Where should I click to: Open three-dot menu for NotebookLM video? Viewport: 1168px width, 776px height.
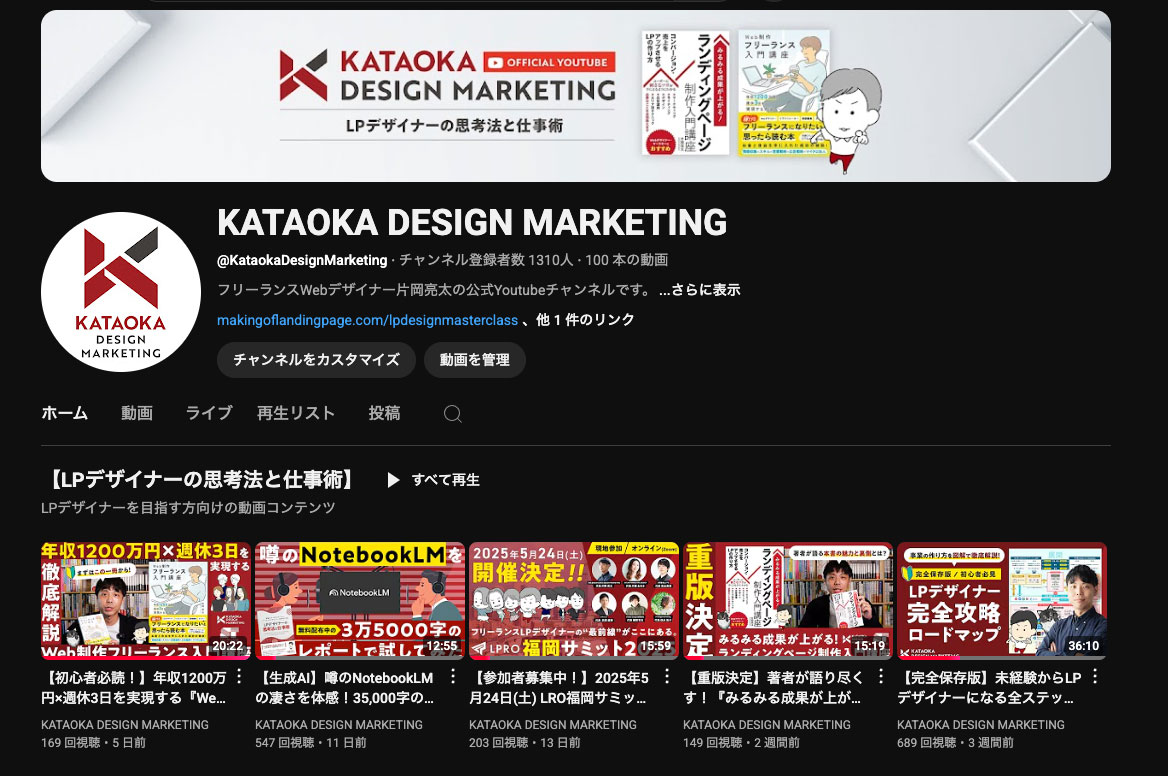[453, 677]
